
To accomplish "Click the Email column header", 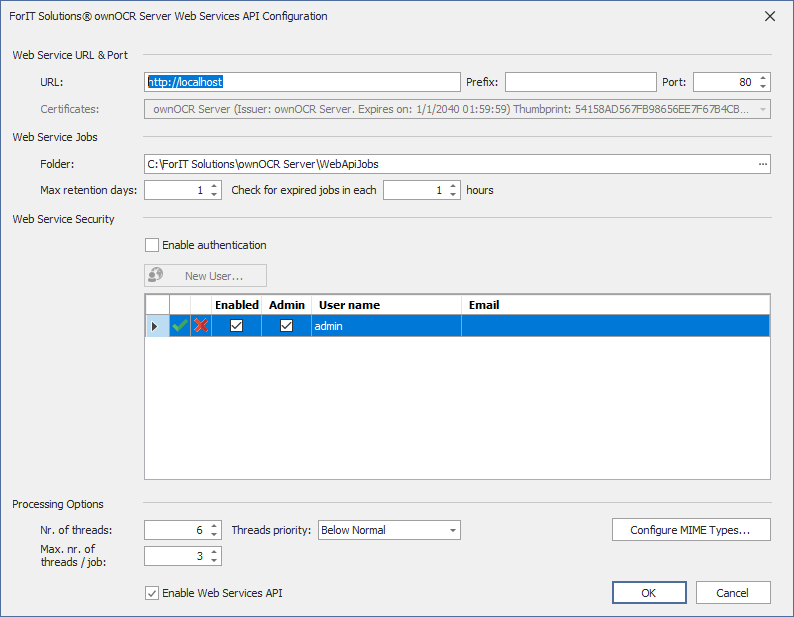I will pos(616,305).
